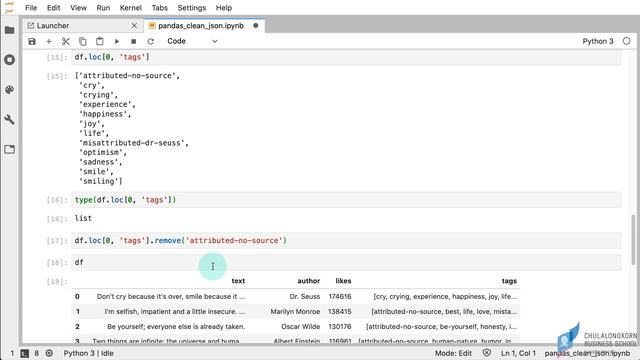Open the File menu
Image resolution: width=640 pixels, height=360 pixels.
click(x=31, y=8)
